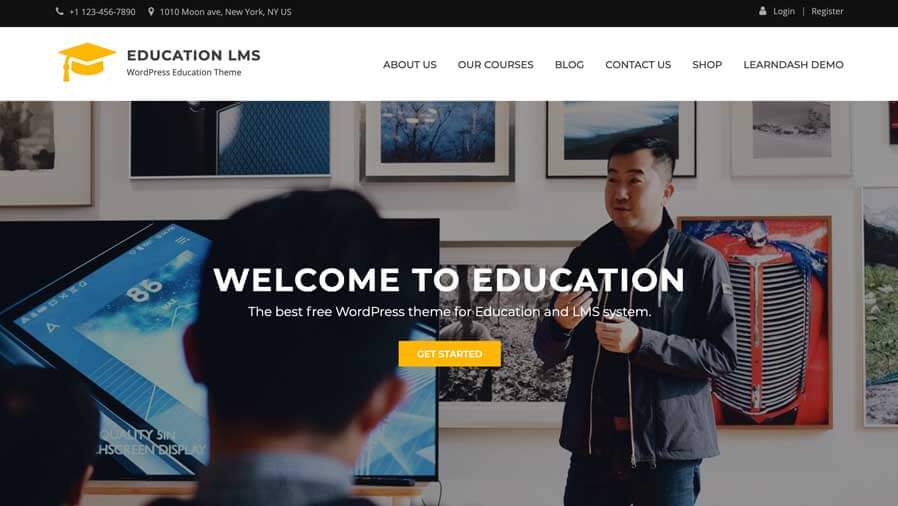Viewport: 898px width, 506px height.
Task: Click the Login link
Action: [x=783, y=11]
